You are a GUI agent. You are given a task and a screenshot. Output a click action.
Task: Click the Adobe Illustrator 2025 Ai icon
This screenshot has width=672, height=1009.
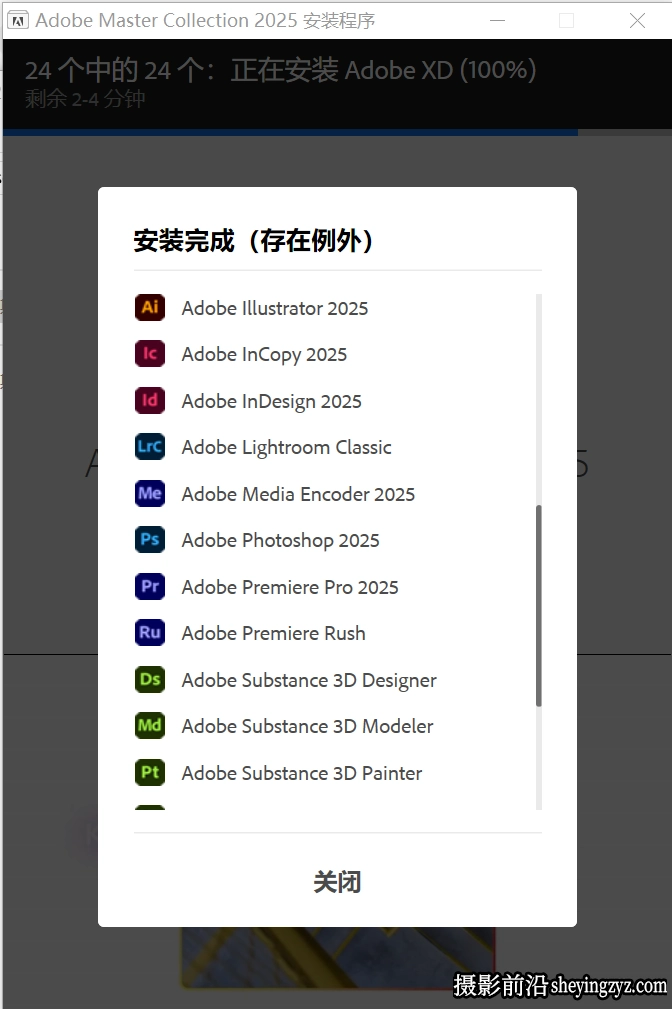[150, 307]
